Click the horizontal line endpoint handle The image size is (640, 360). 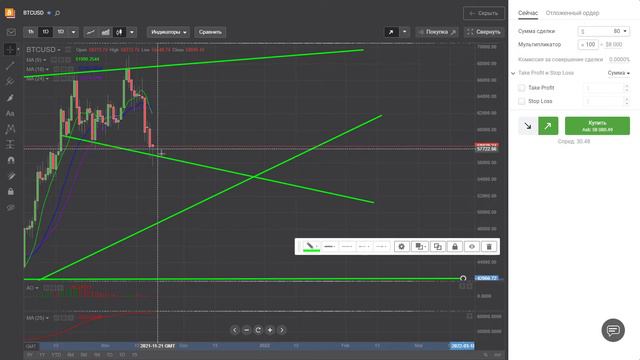point(463,278)
